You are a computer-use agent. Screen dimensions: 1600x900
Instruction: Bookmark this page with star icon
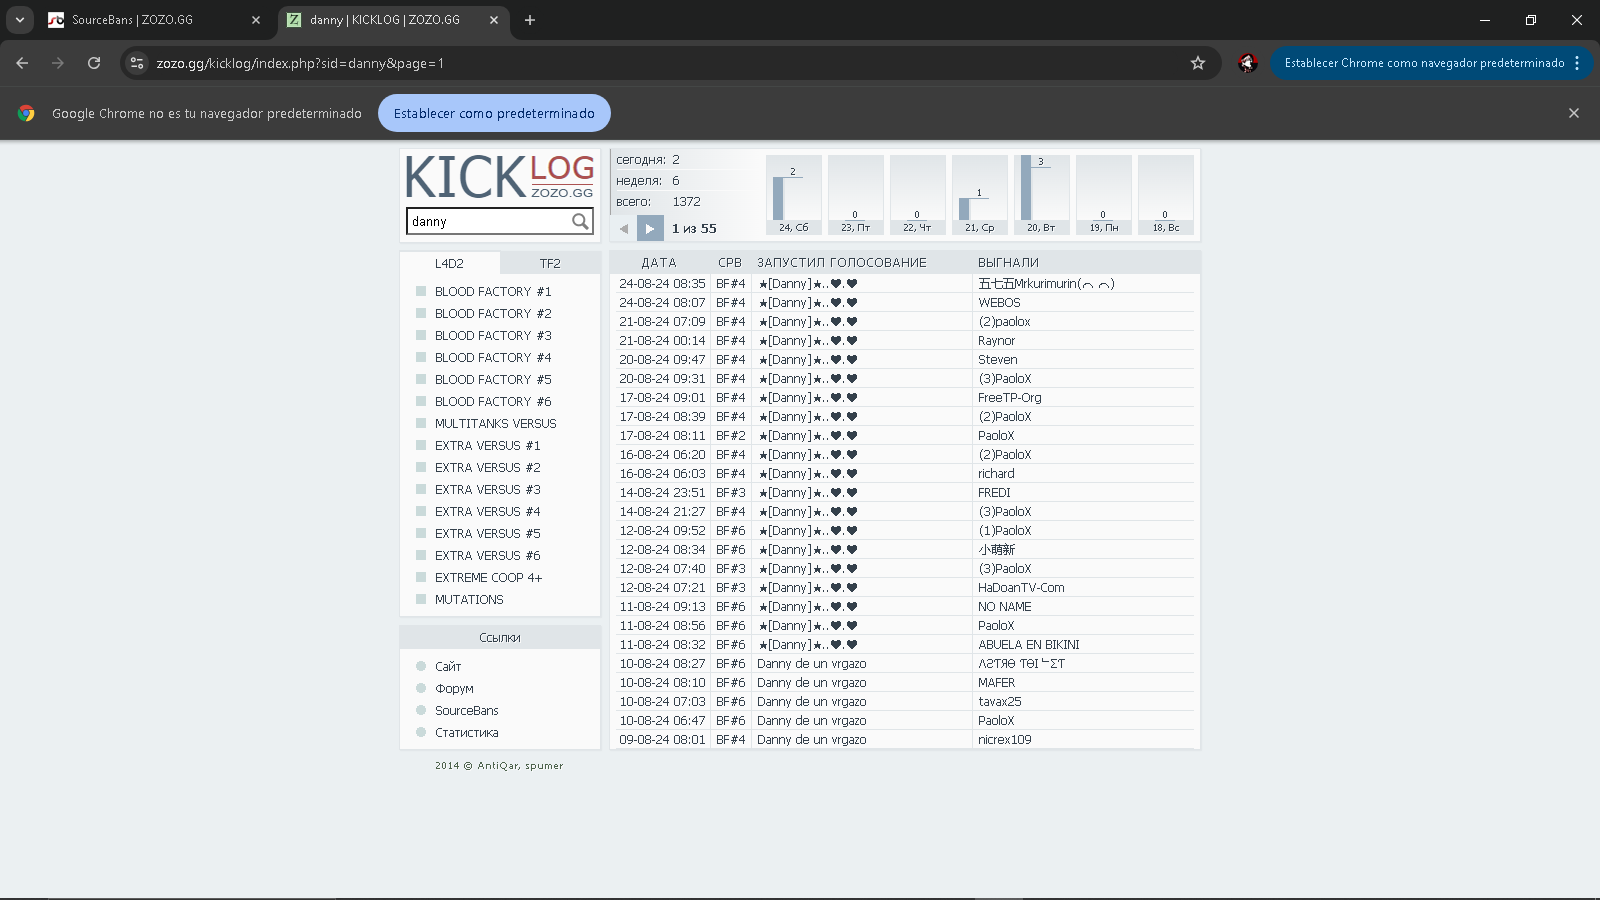1198,63
